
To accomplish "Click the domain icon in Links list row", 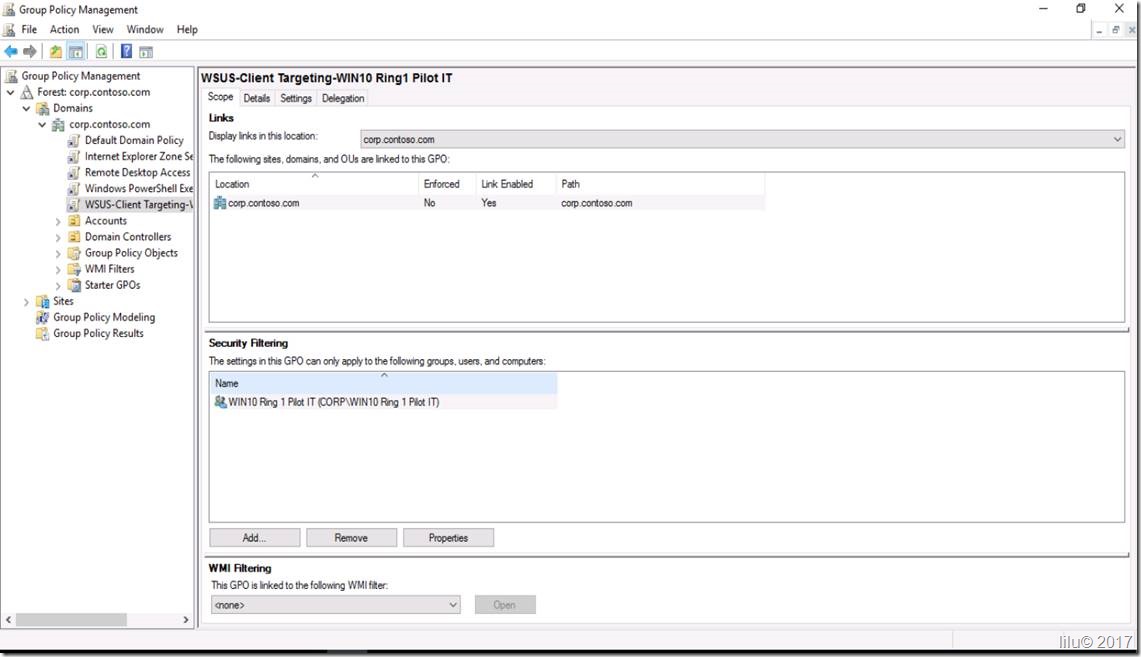I will [220, 203].
